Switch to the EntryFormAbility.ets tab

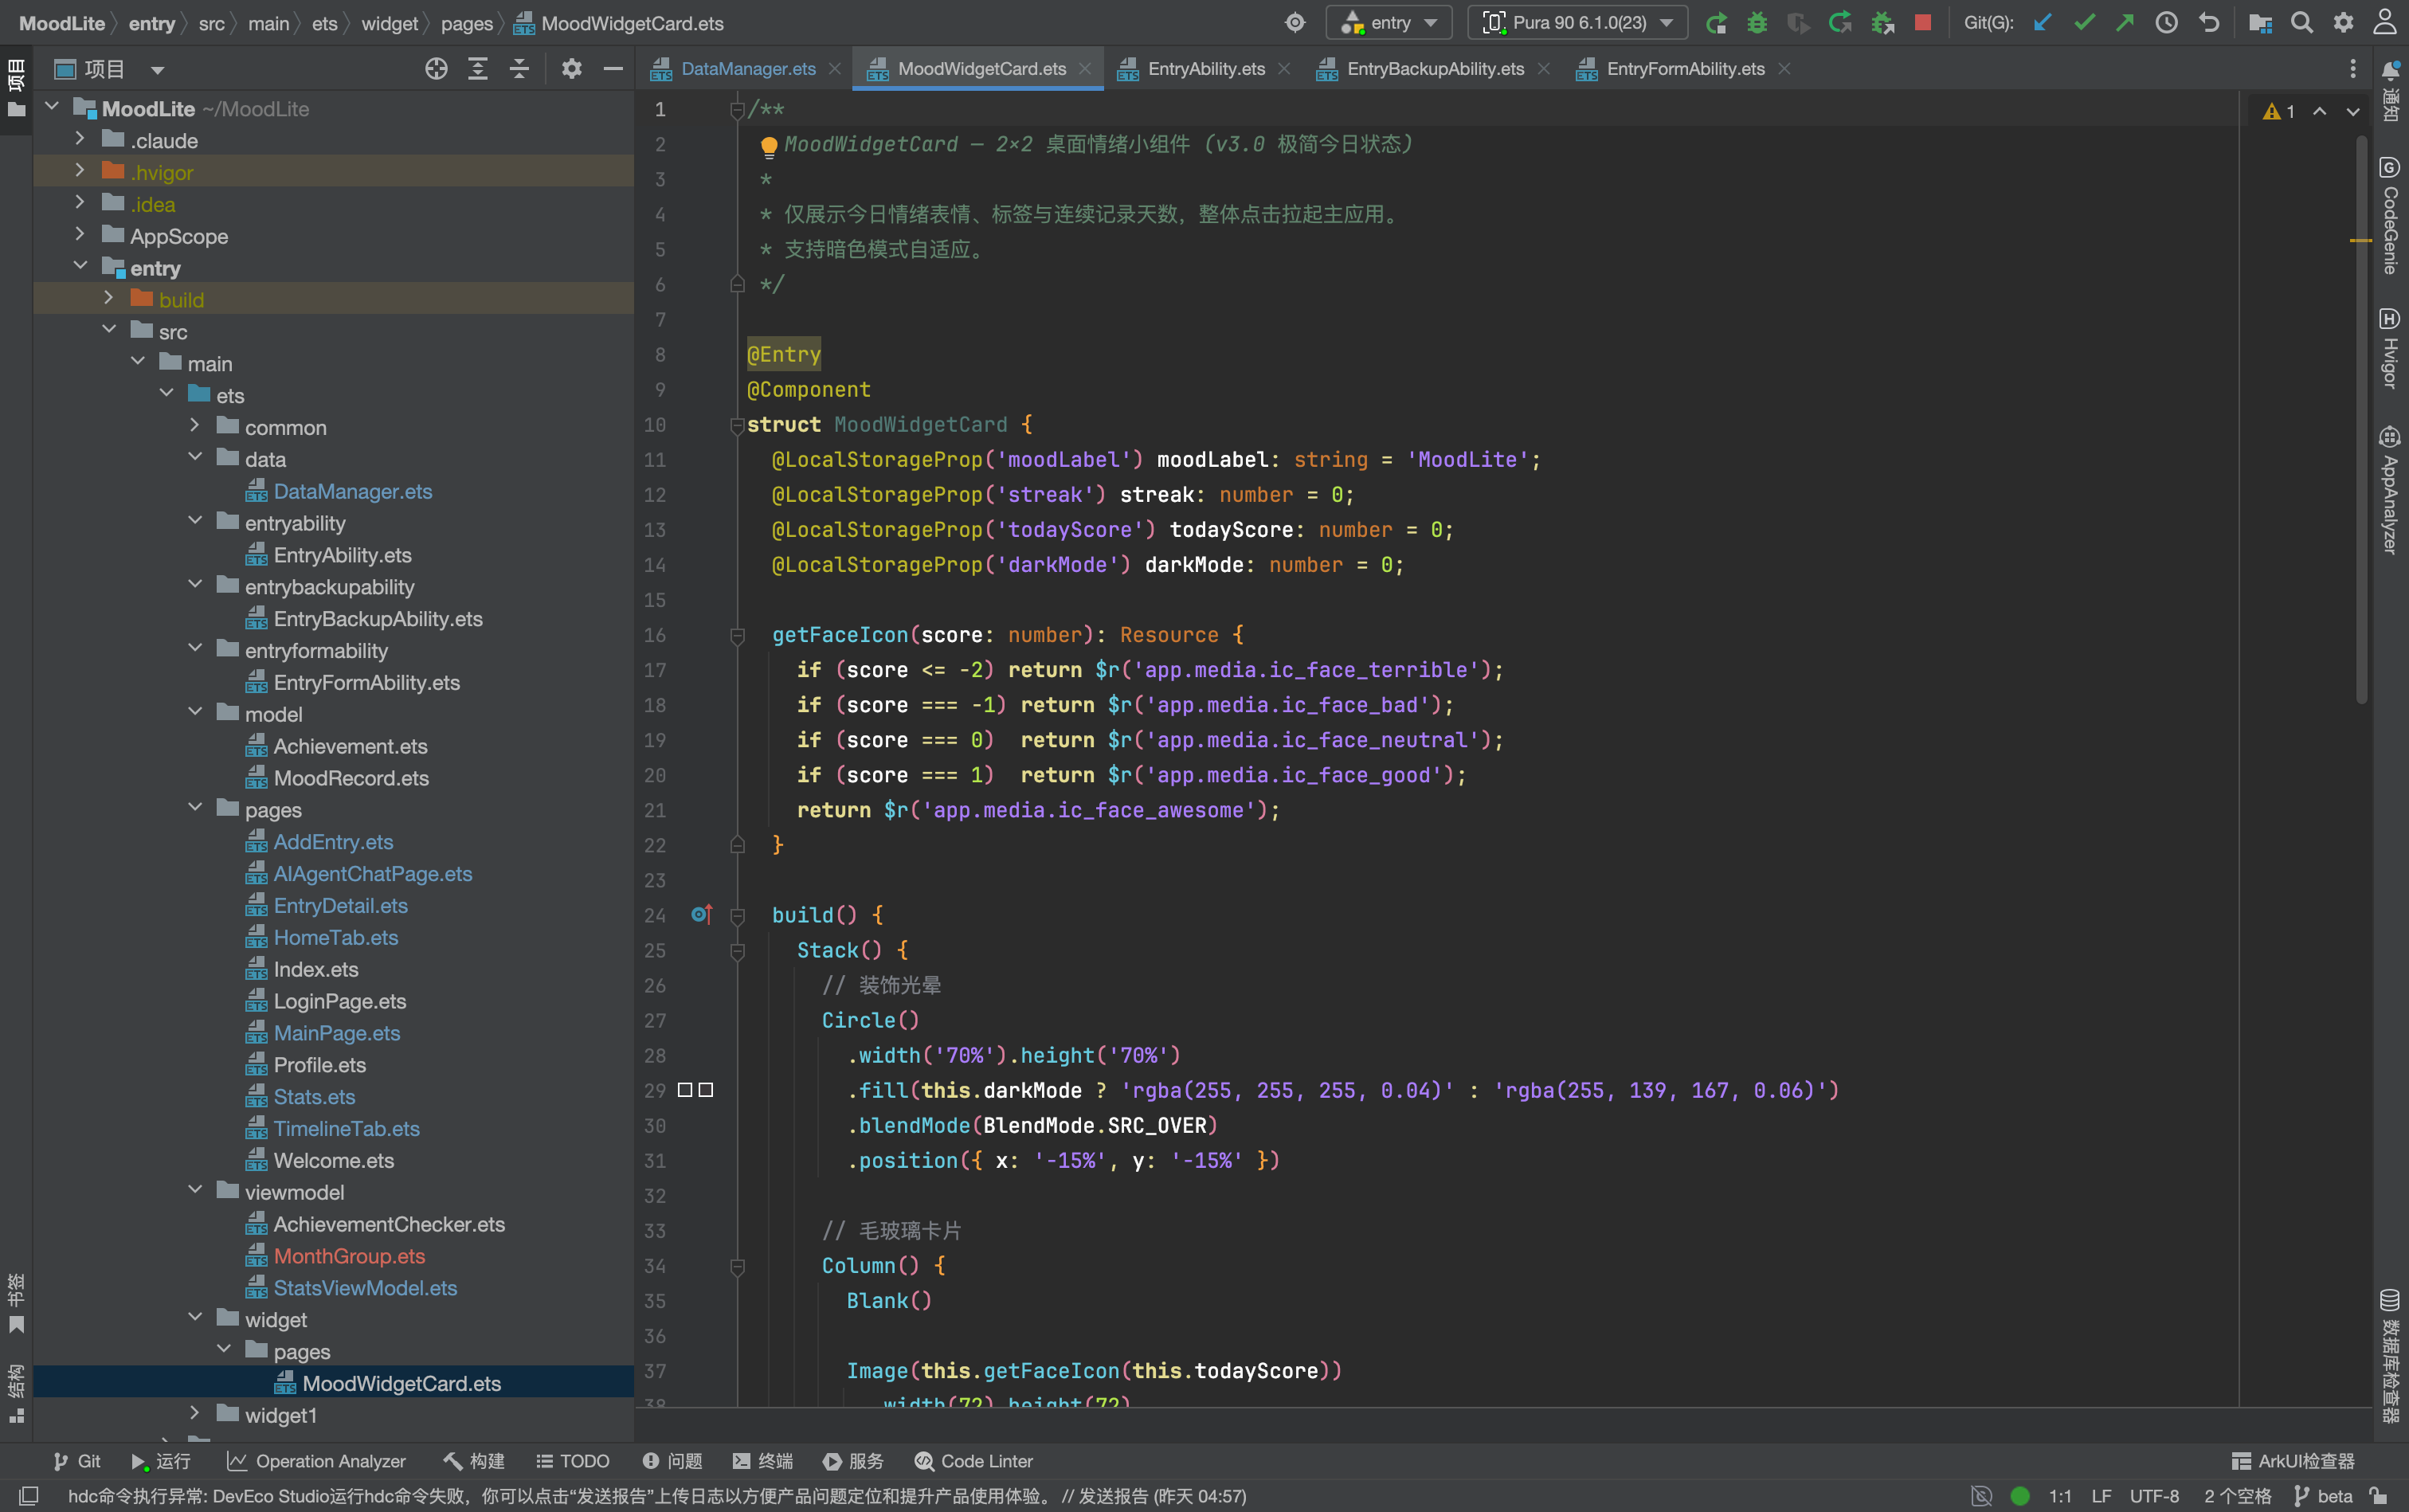[x=1684, y=69]
